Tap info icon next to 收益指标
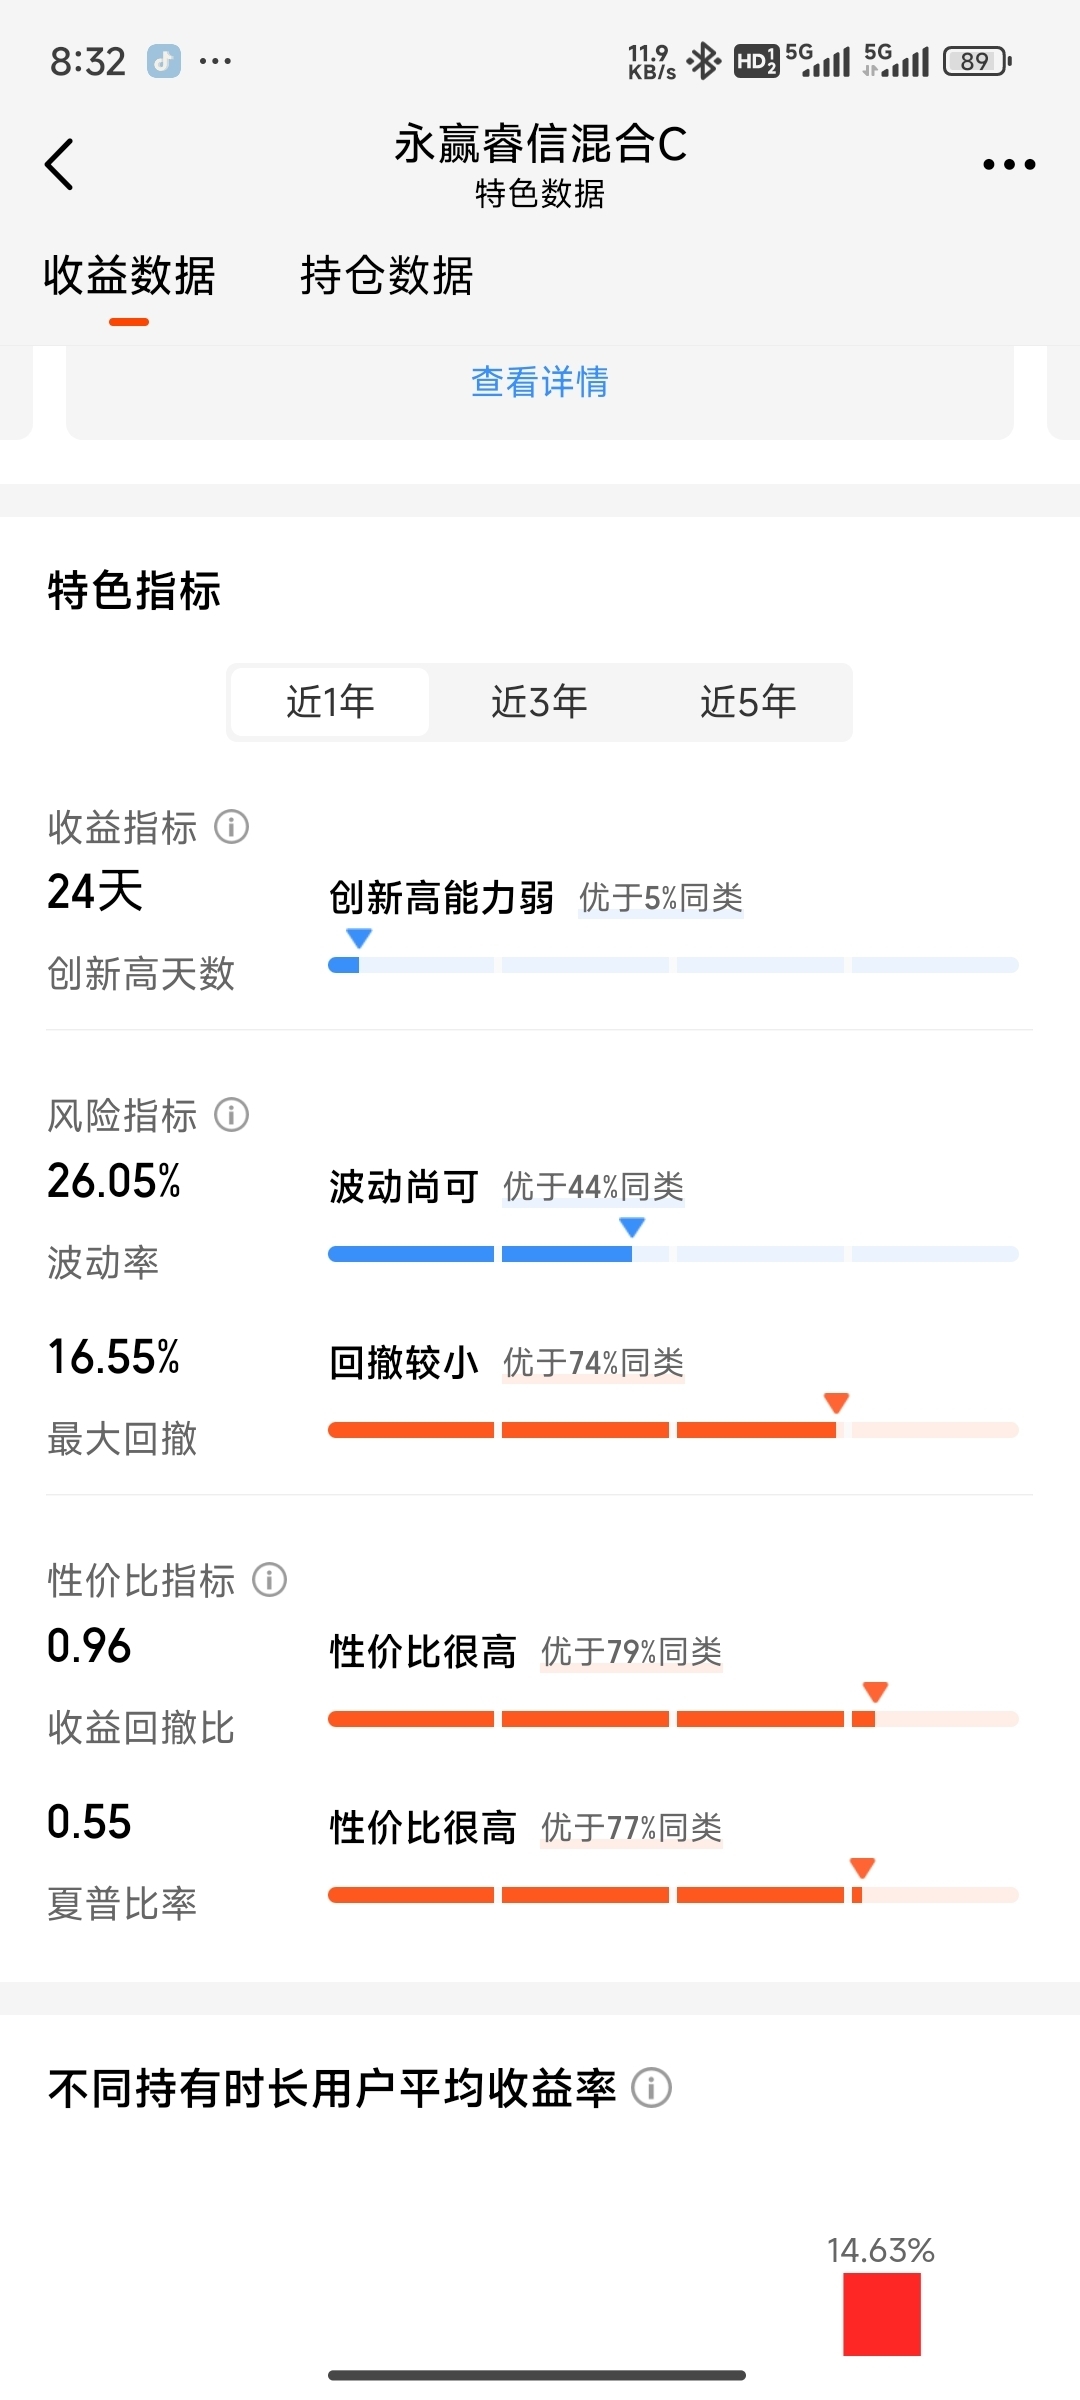 click(x=231, y=827)
